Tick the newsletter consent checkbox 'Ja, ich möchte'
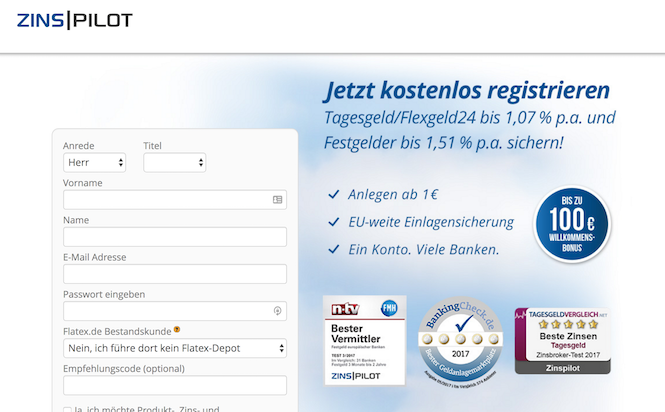The image size is (665, 412). (x=67, y=409)
